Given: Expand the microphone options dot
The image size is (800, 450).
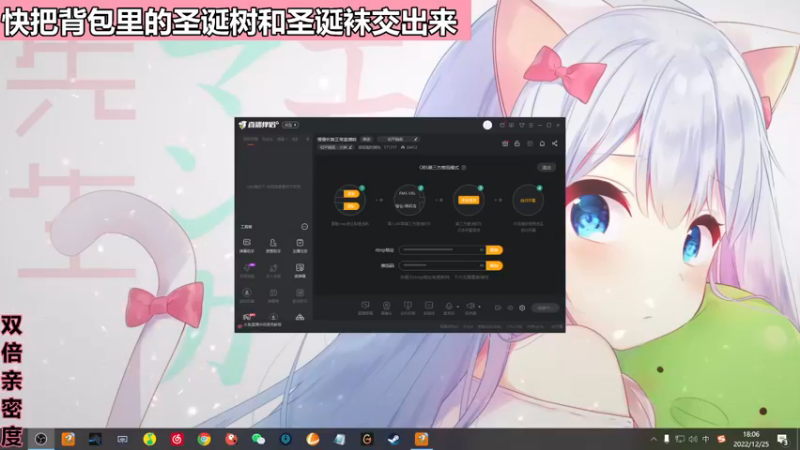Looking at the screenshot, I should click(458, 307).
